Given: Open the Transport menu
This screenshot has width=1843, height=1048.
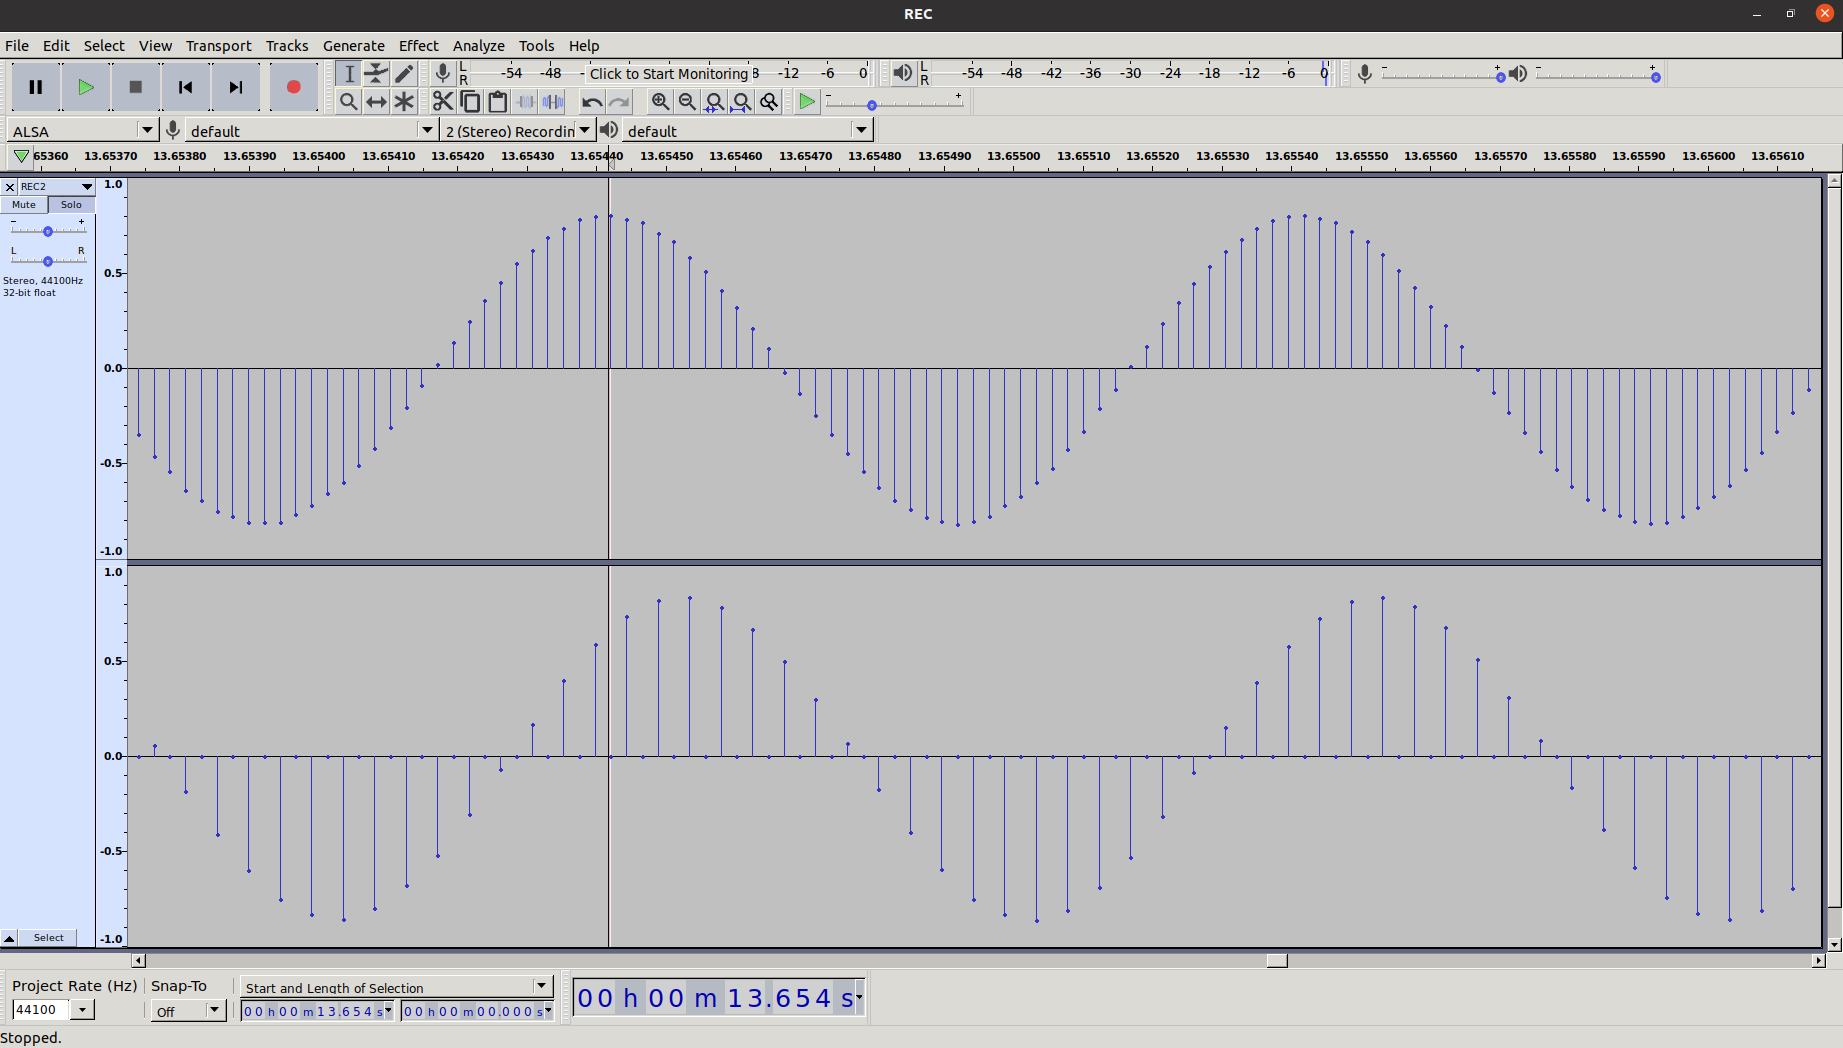Looking at the screenshot, I should tap(219, 46).
